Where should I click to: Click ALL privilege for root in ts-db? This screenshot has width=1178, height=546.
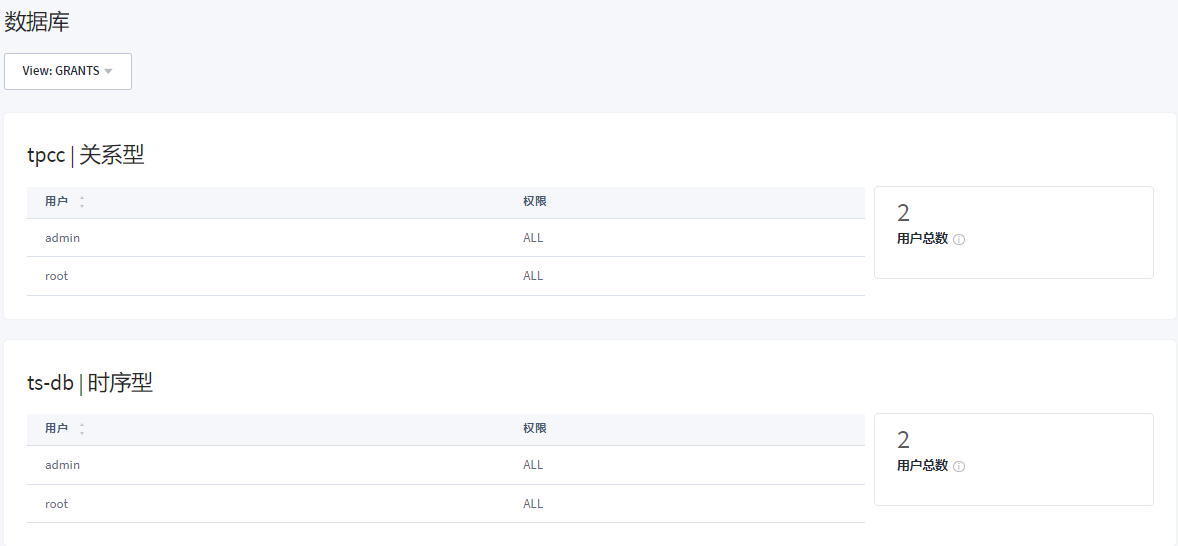(x=533, y=504)
